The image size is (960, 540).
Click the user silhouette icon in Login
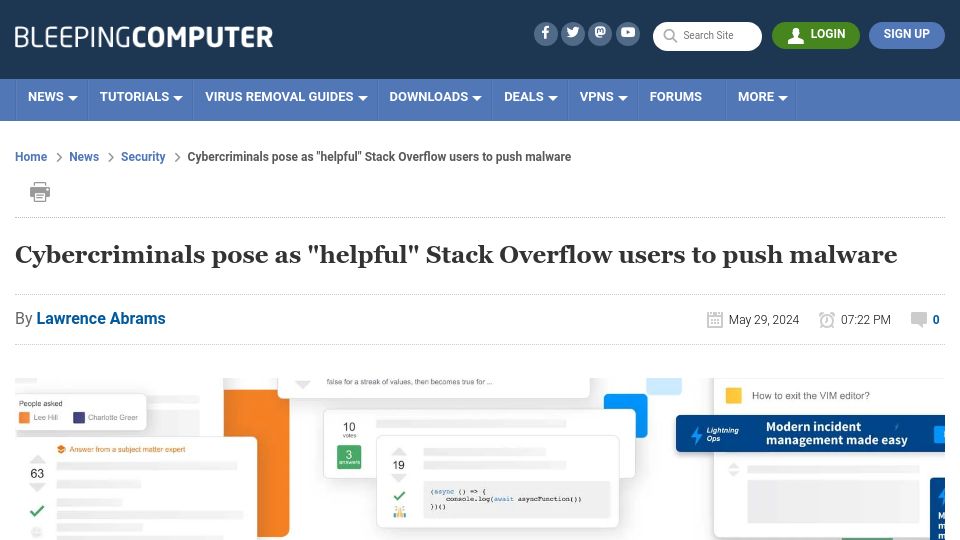click(795, 36)
